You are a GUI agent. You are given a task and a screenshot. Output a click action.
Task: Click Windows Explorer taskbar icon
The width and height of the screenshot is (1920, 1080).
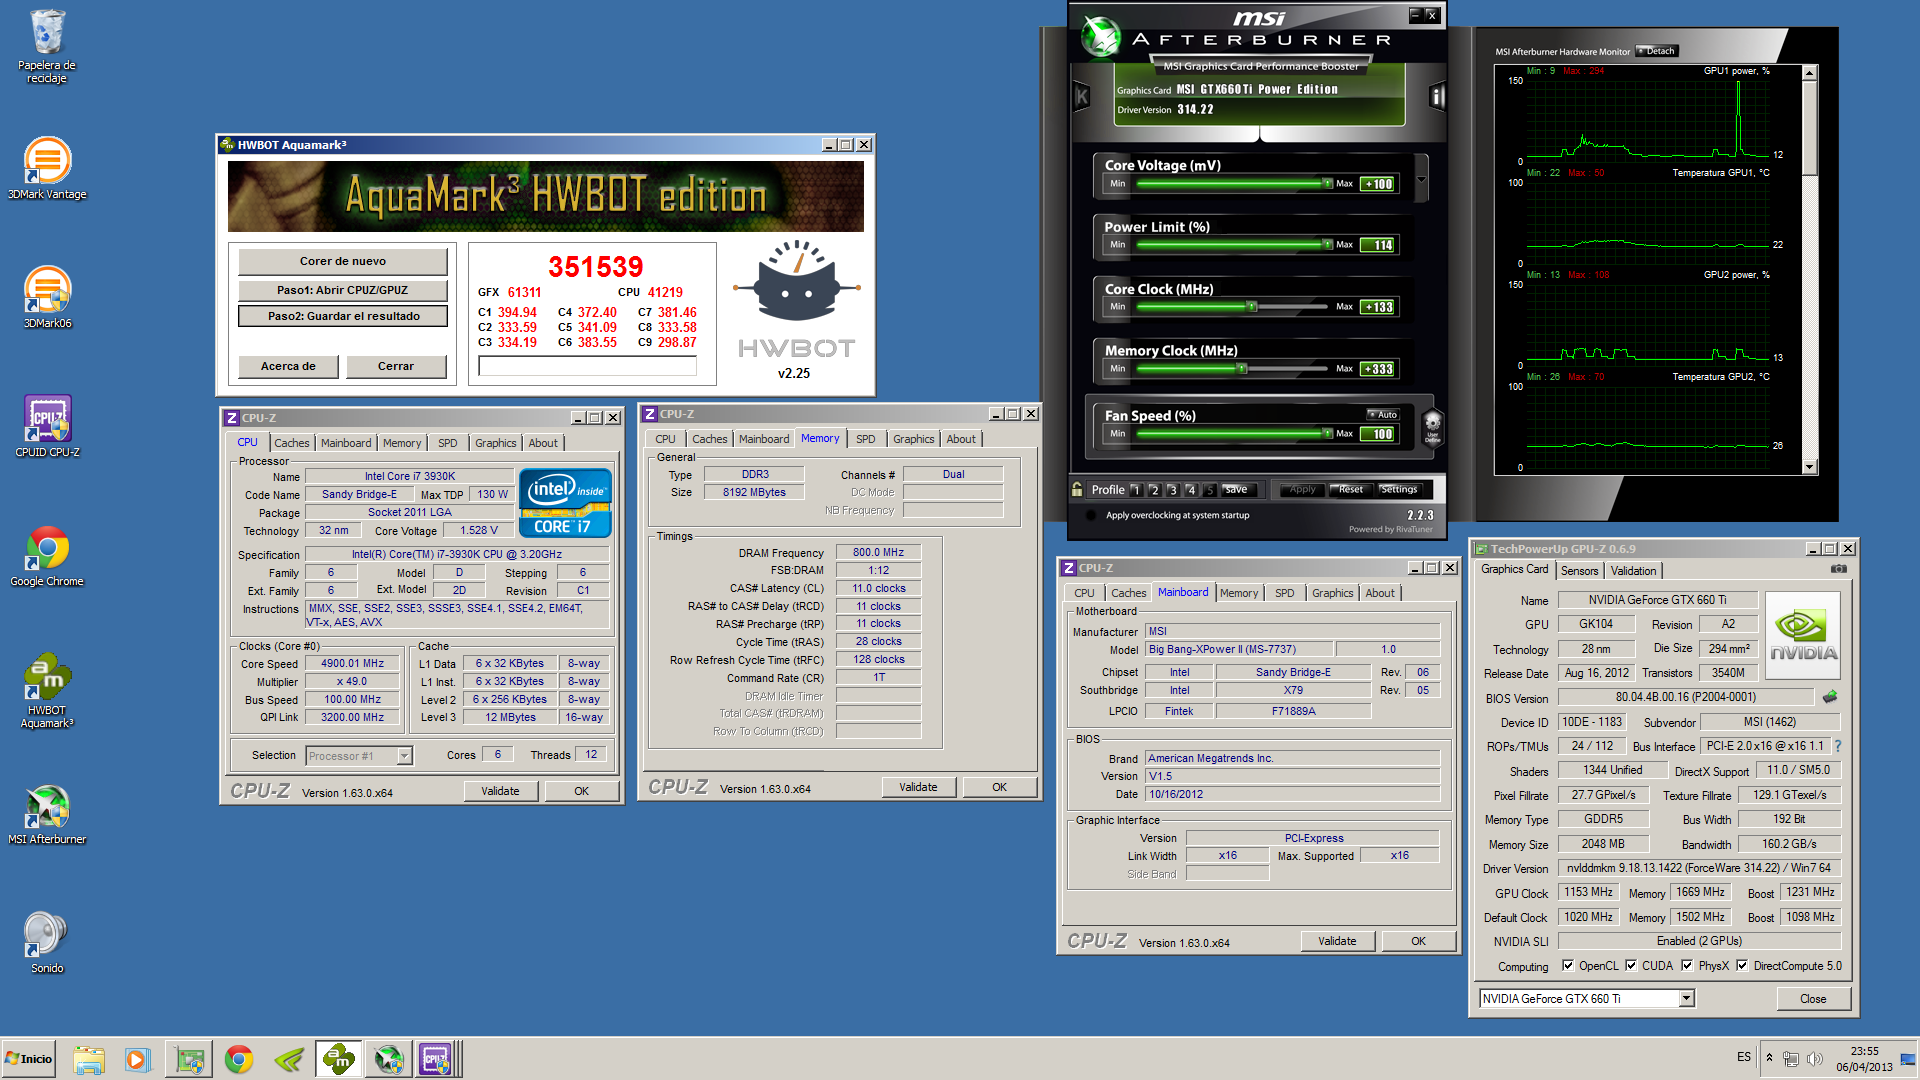point(89,1059)
